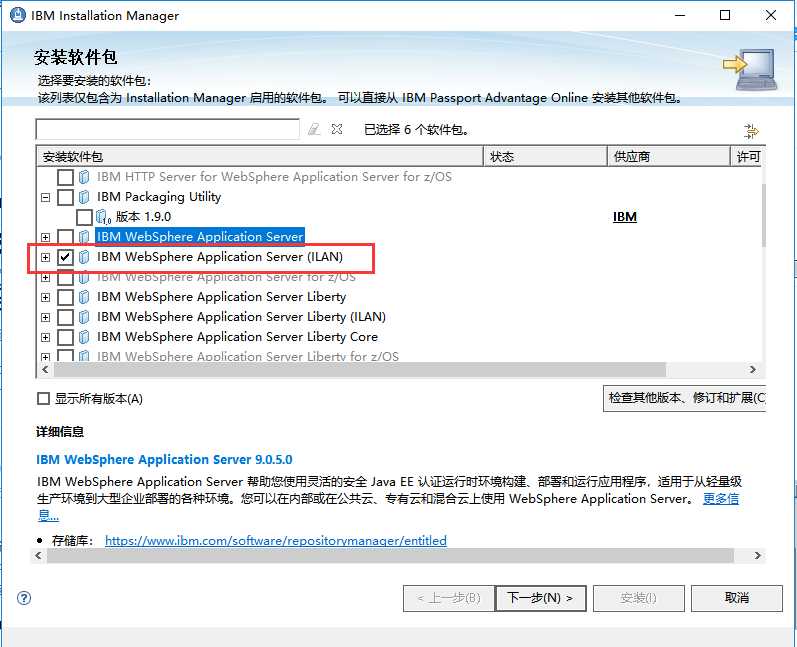Collapse the IBM Packaging Utility tree node
The height and width of the screenshot is (647, 797).
tap(46, 197)
